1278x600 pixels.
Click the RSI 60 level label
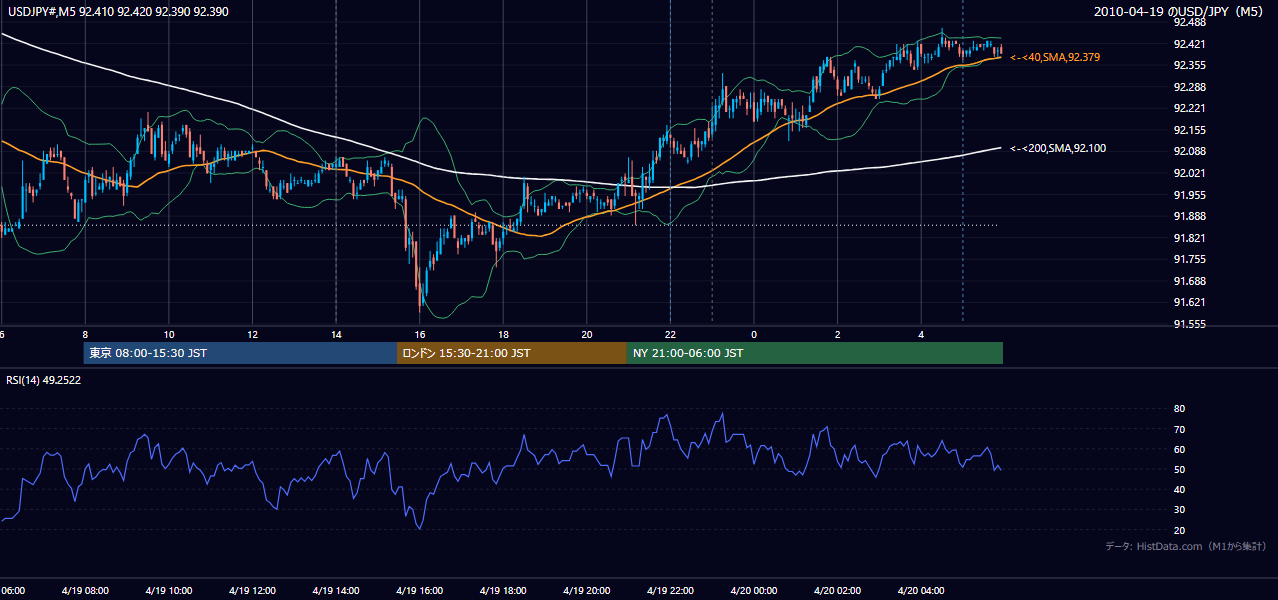1179,449
